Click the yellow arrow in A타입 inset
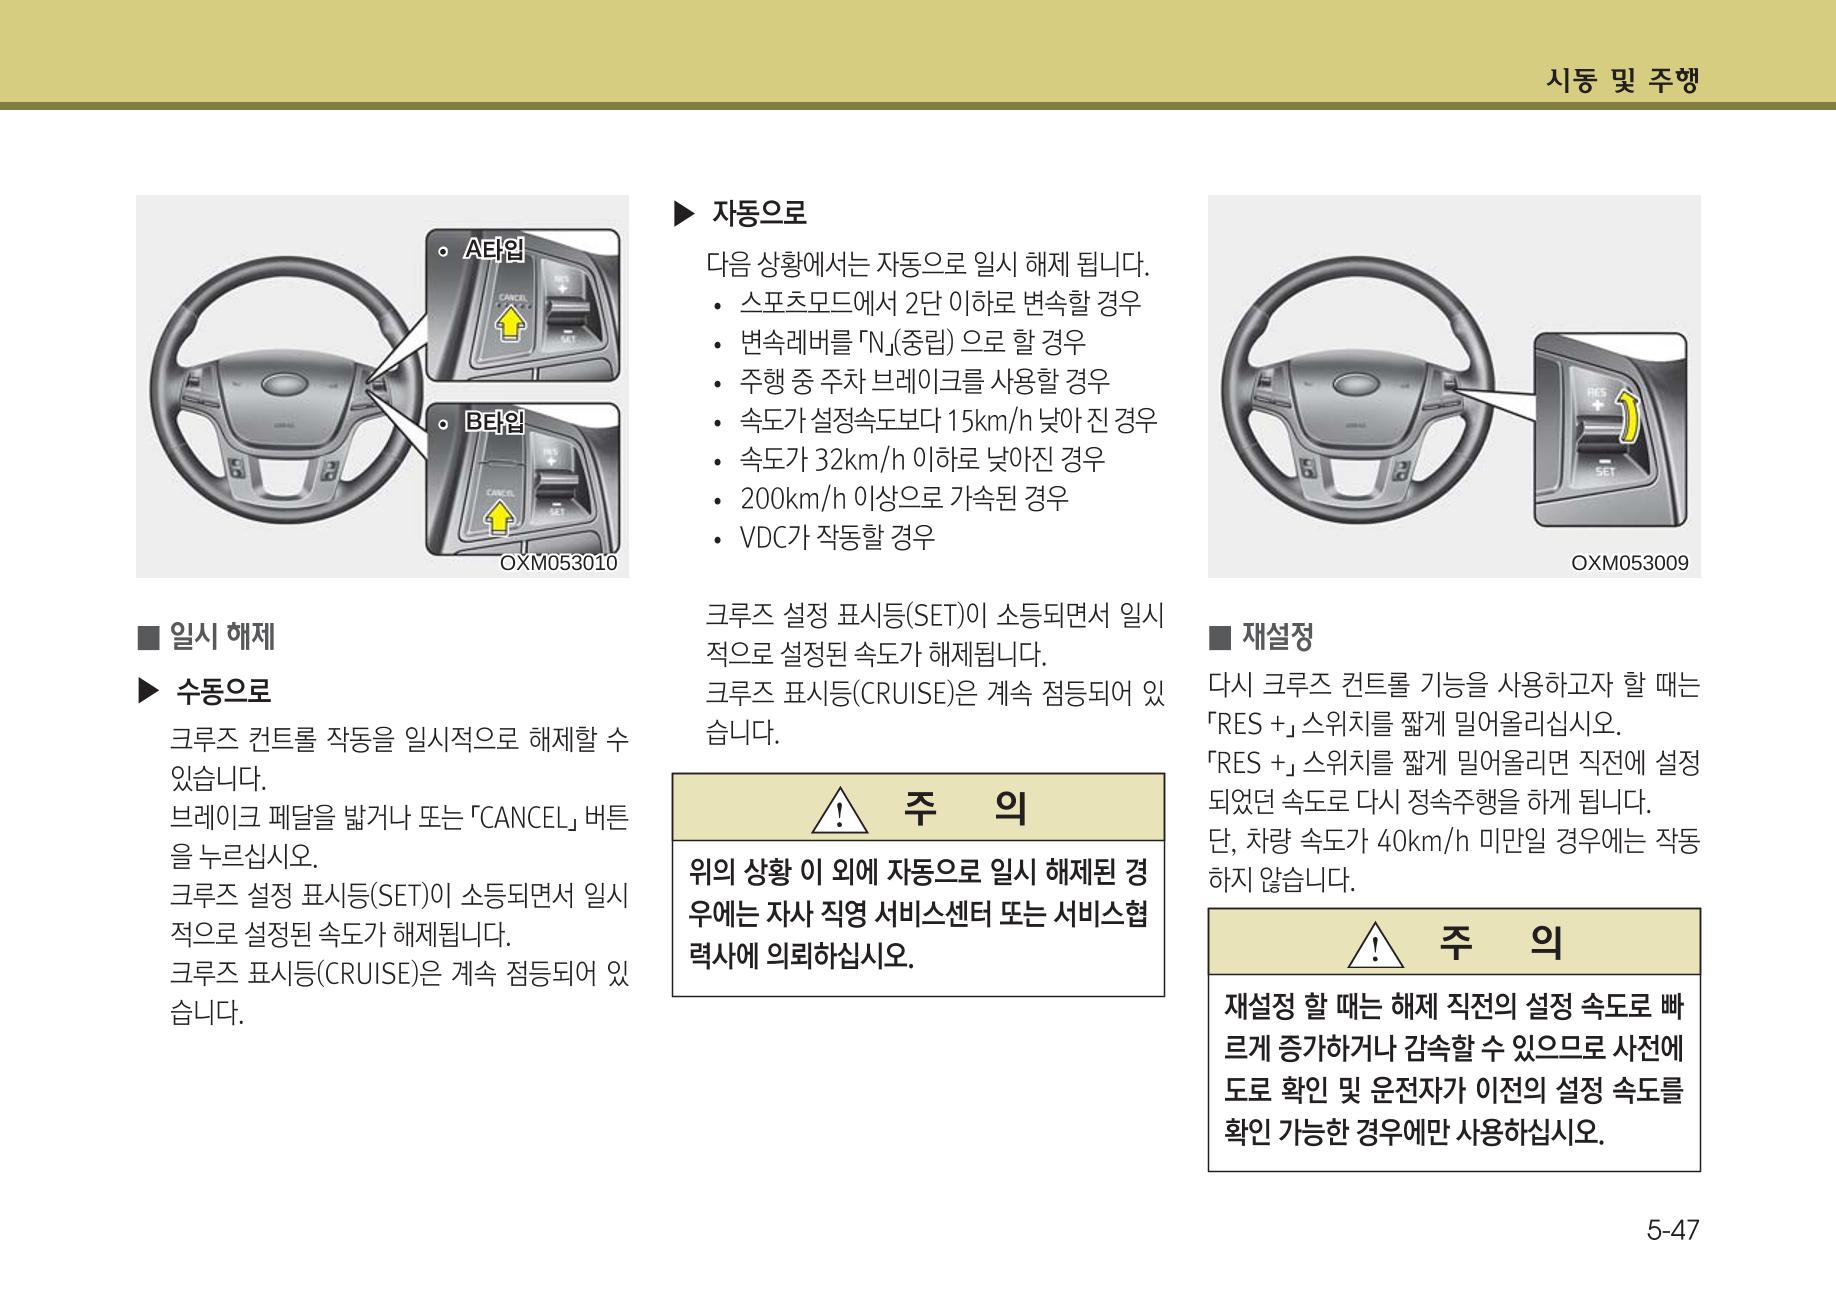Viewport: 1836px width, 1309px height. (511, 323)
